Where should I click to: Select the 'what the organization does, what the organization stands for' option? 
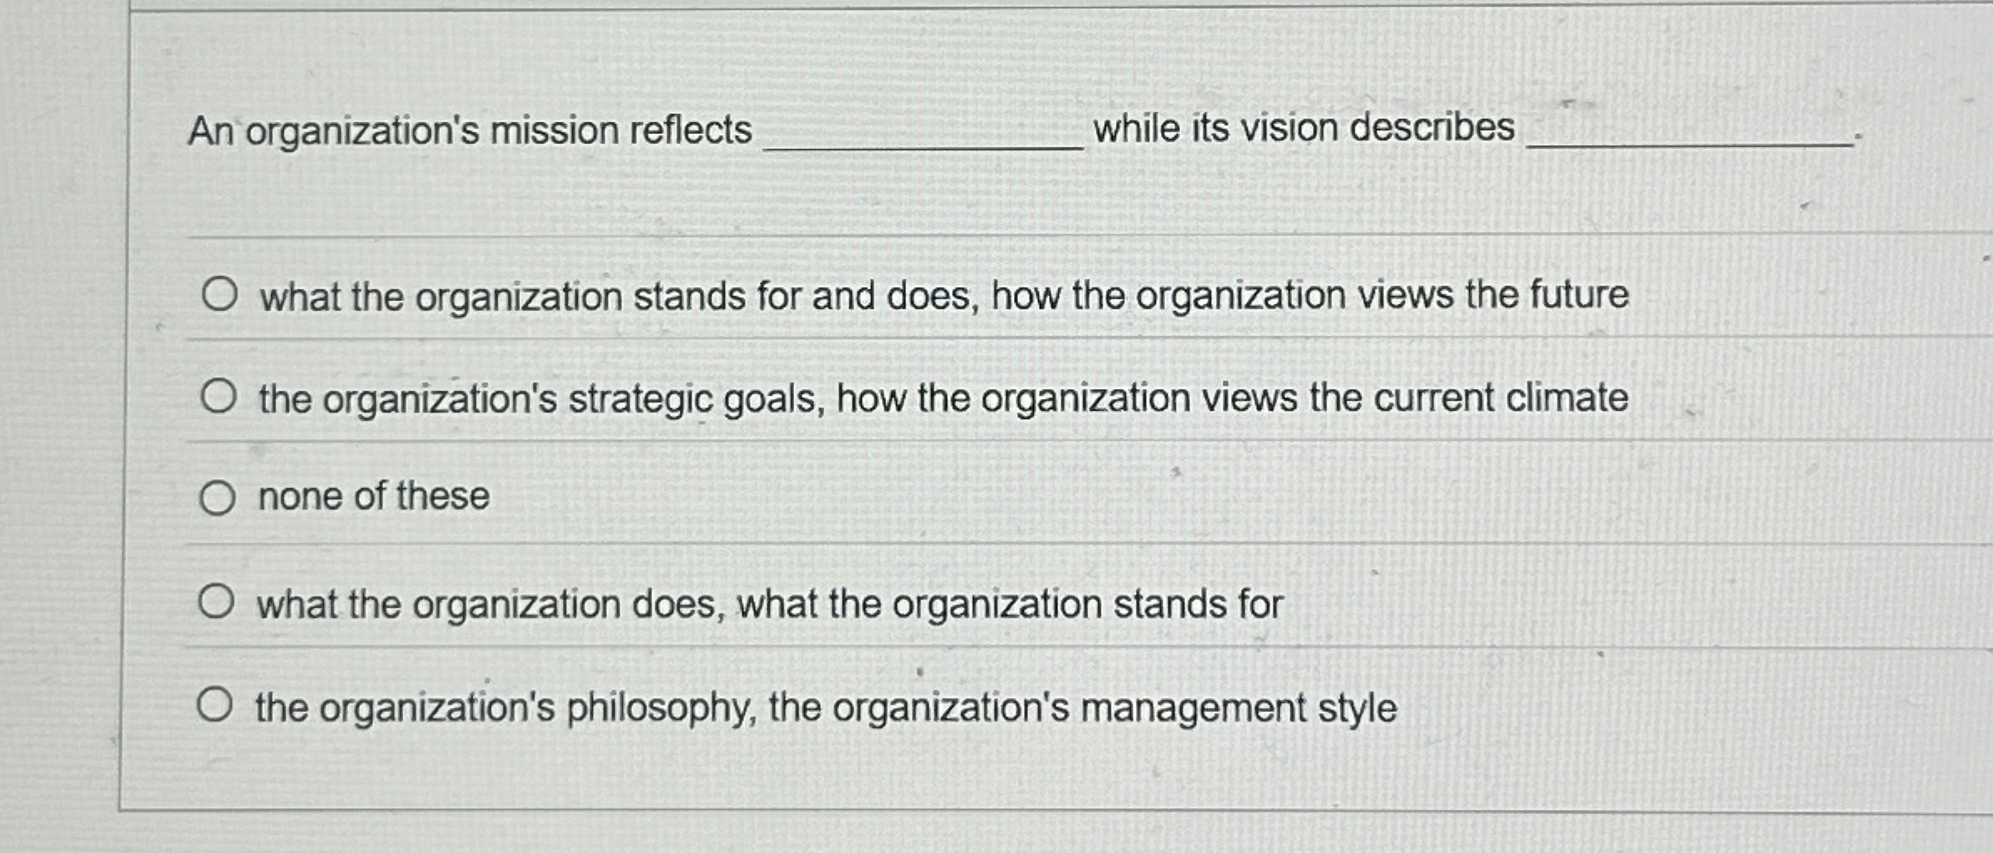pyautogui.click(x=219, y=600)
